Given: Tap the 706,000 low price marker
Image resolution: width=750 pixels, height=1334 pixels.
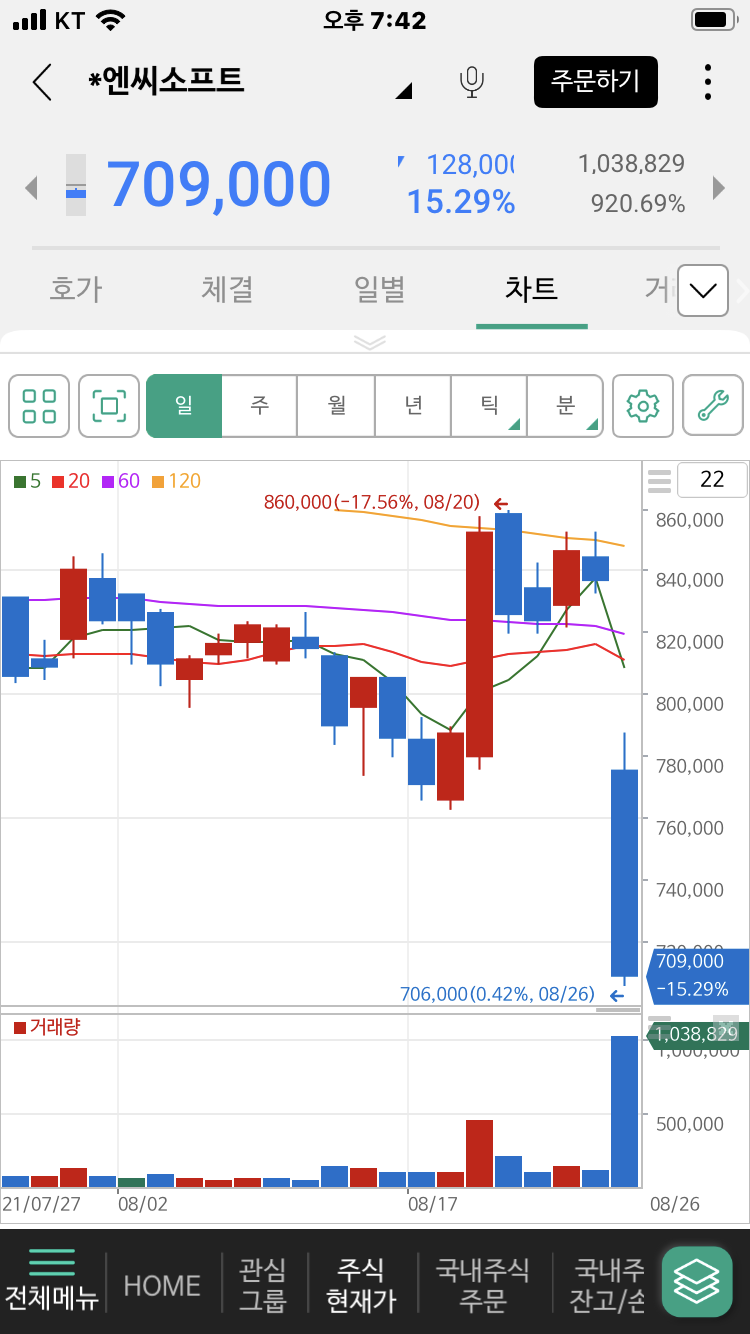Looking at the screenshot, I should 512,995.
